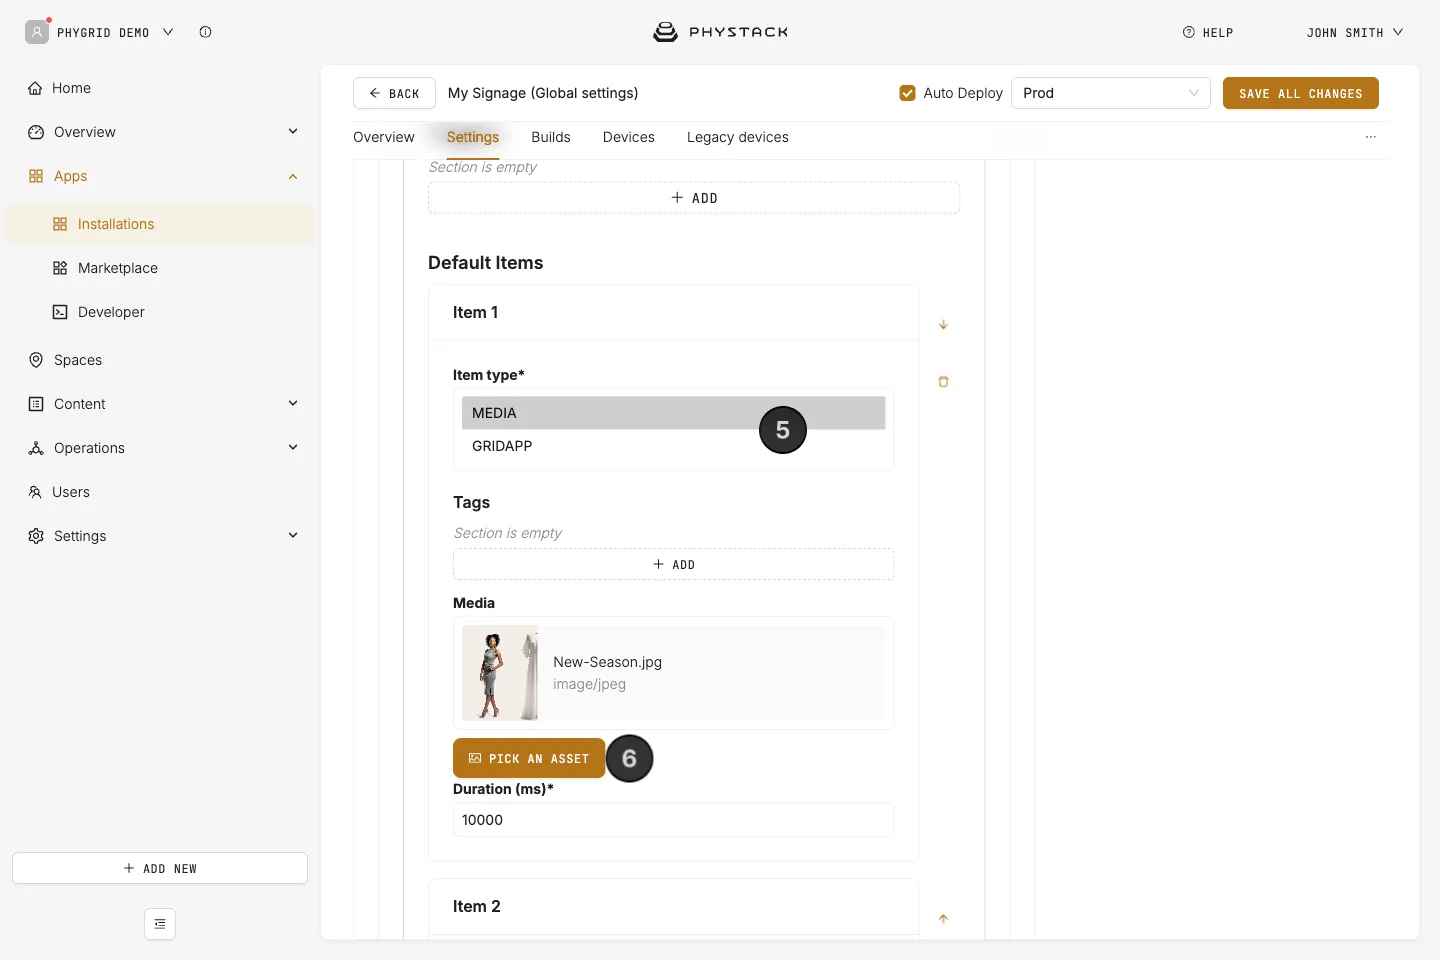Viewport: 1440px width, 960px height.
Task: Collapse sidebar using bottom menu icon
Action: pos(160,924)
